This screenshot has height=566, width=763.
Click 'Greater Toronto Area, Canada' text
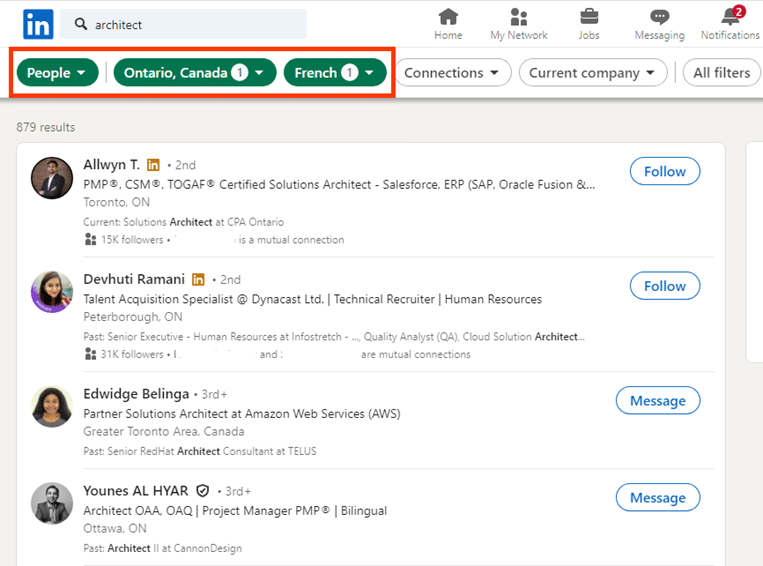[164, 431]
